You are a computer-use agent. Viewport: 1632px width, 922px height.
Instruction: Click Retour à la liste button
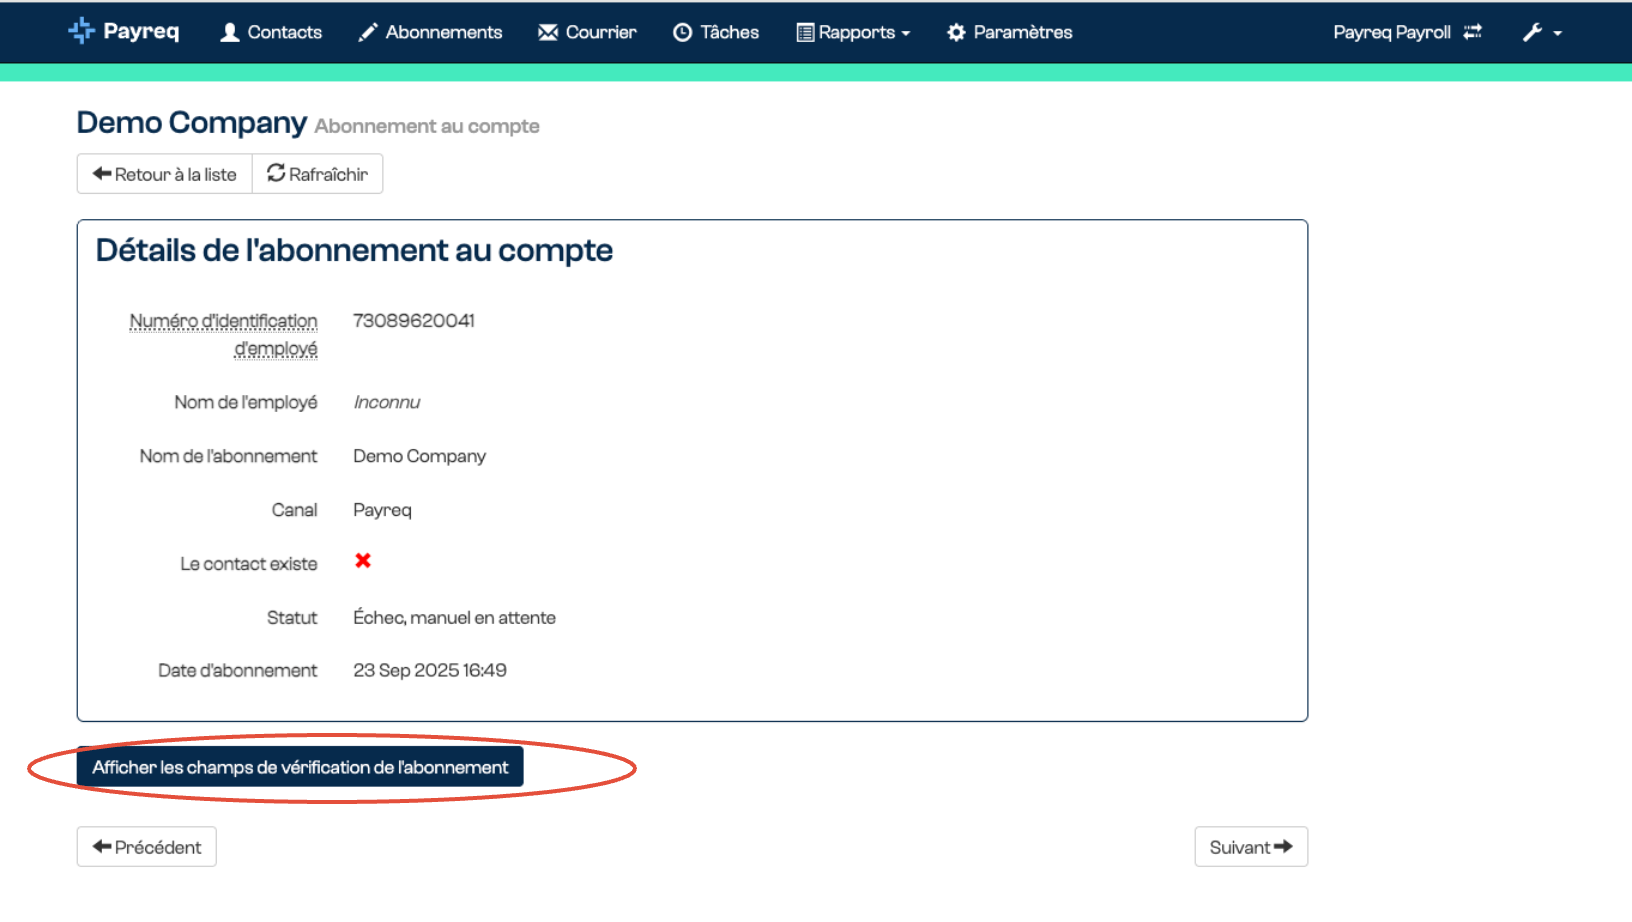tap(165, 174)
